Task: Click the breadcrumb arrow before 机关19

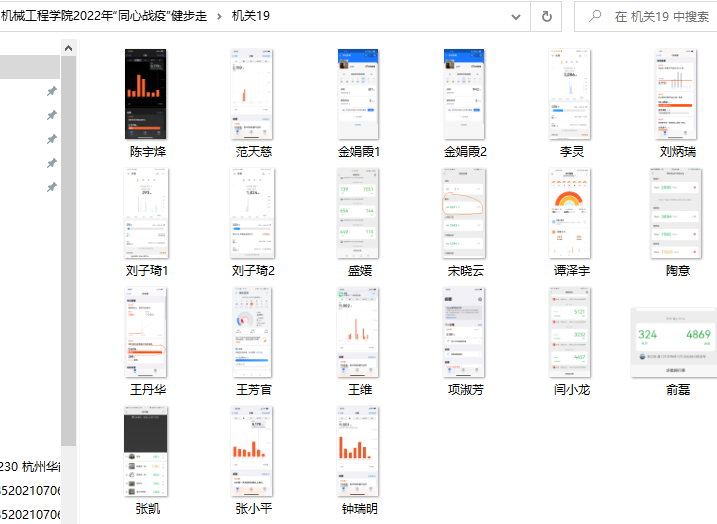Action: (x=219, y=16)
